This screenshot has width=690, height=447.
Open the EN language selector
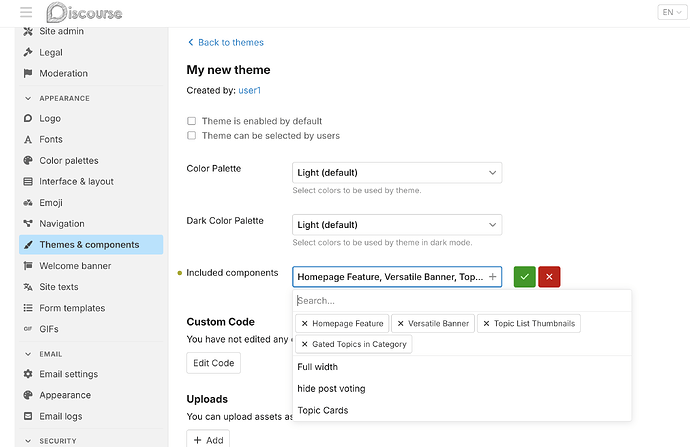click(672, 12)
